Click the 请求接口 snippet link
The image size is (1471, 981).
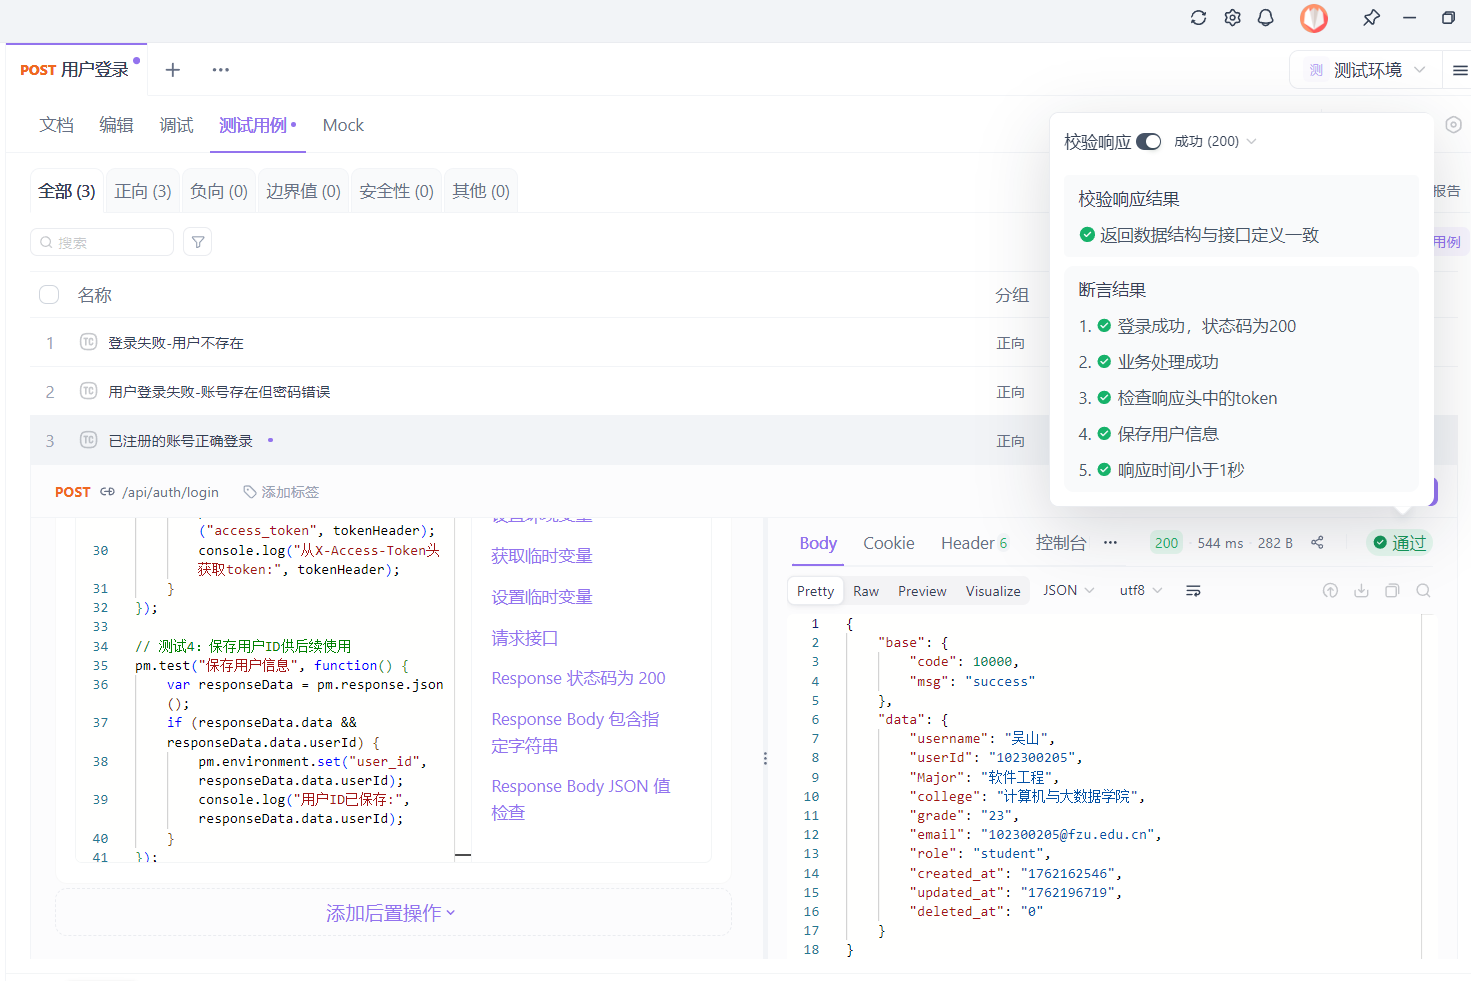pos(525,638)
